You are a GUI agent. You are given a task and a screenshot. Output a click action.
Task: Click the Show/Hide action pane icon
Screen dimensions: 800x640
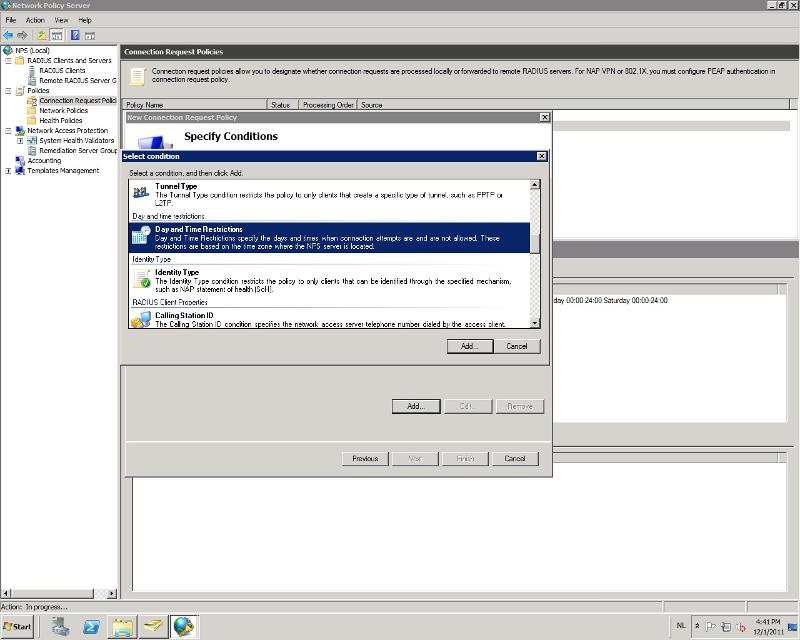[90, 36]
